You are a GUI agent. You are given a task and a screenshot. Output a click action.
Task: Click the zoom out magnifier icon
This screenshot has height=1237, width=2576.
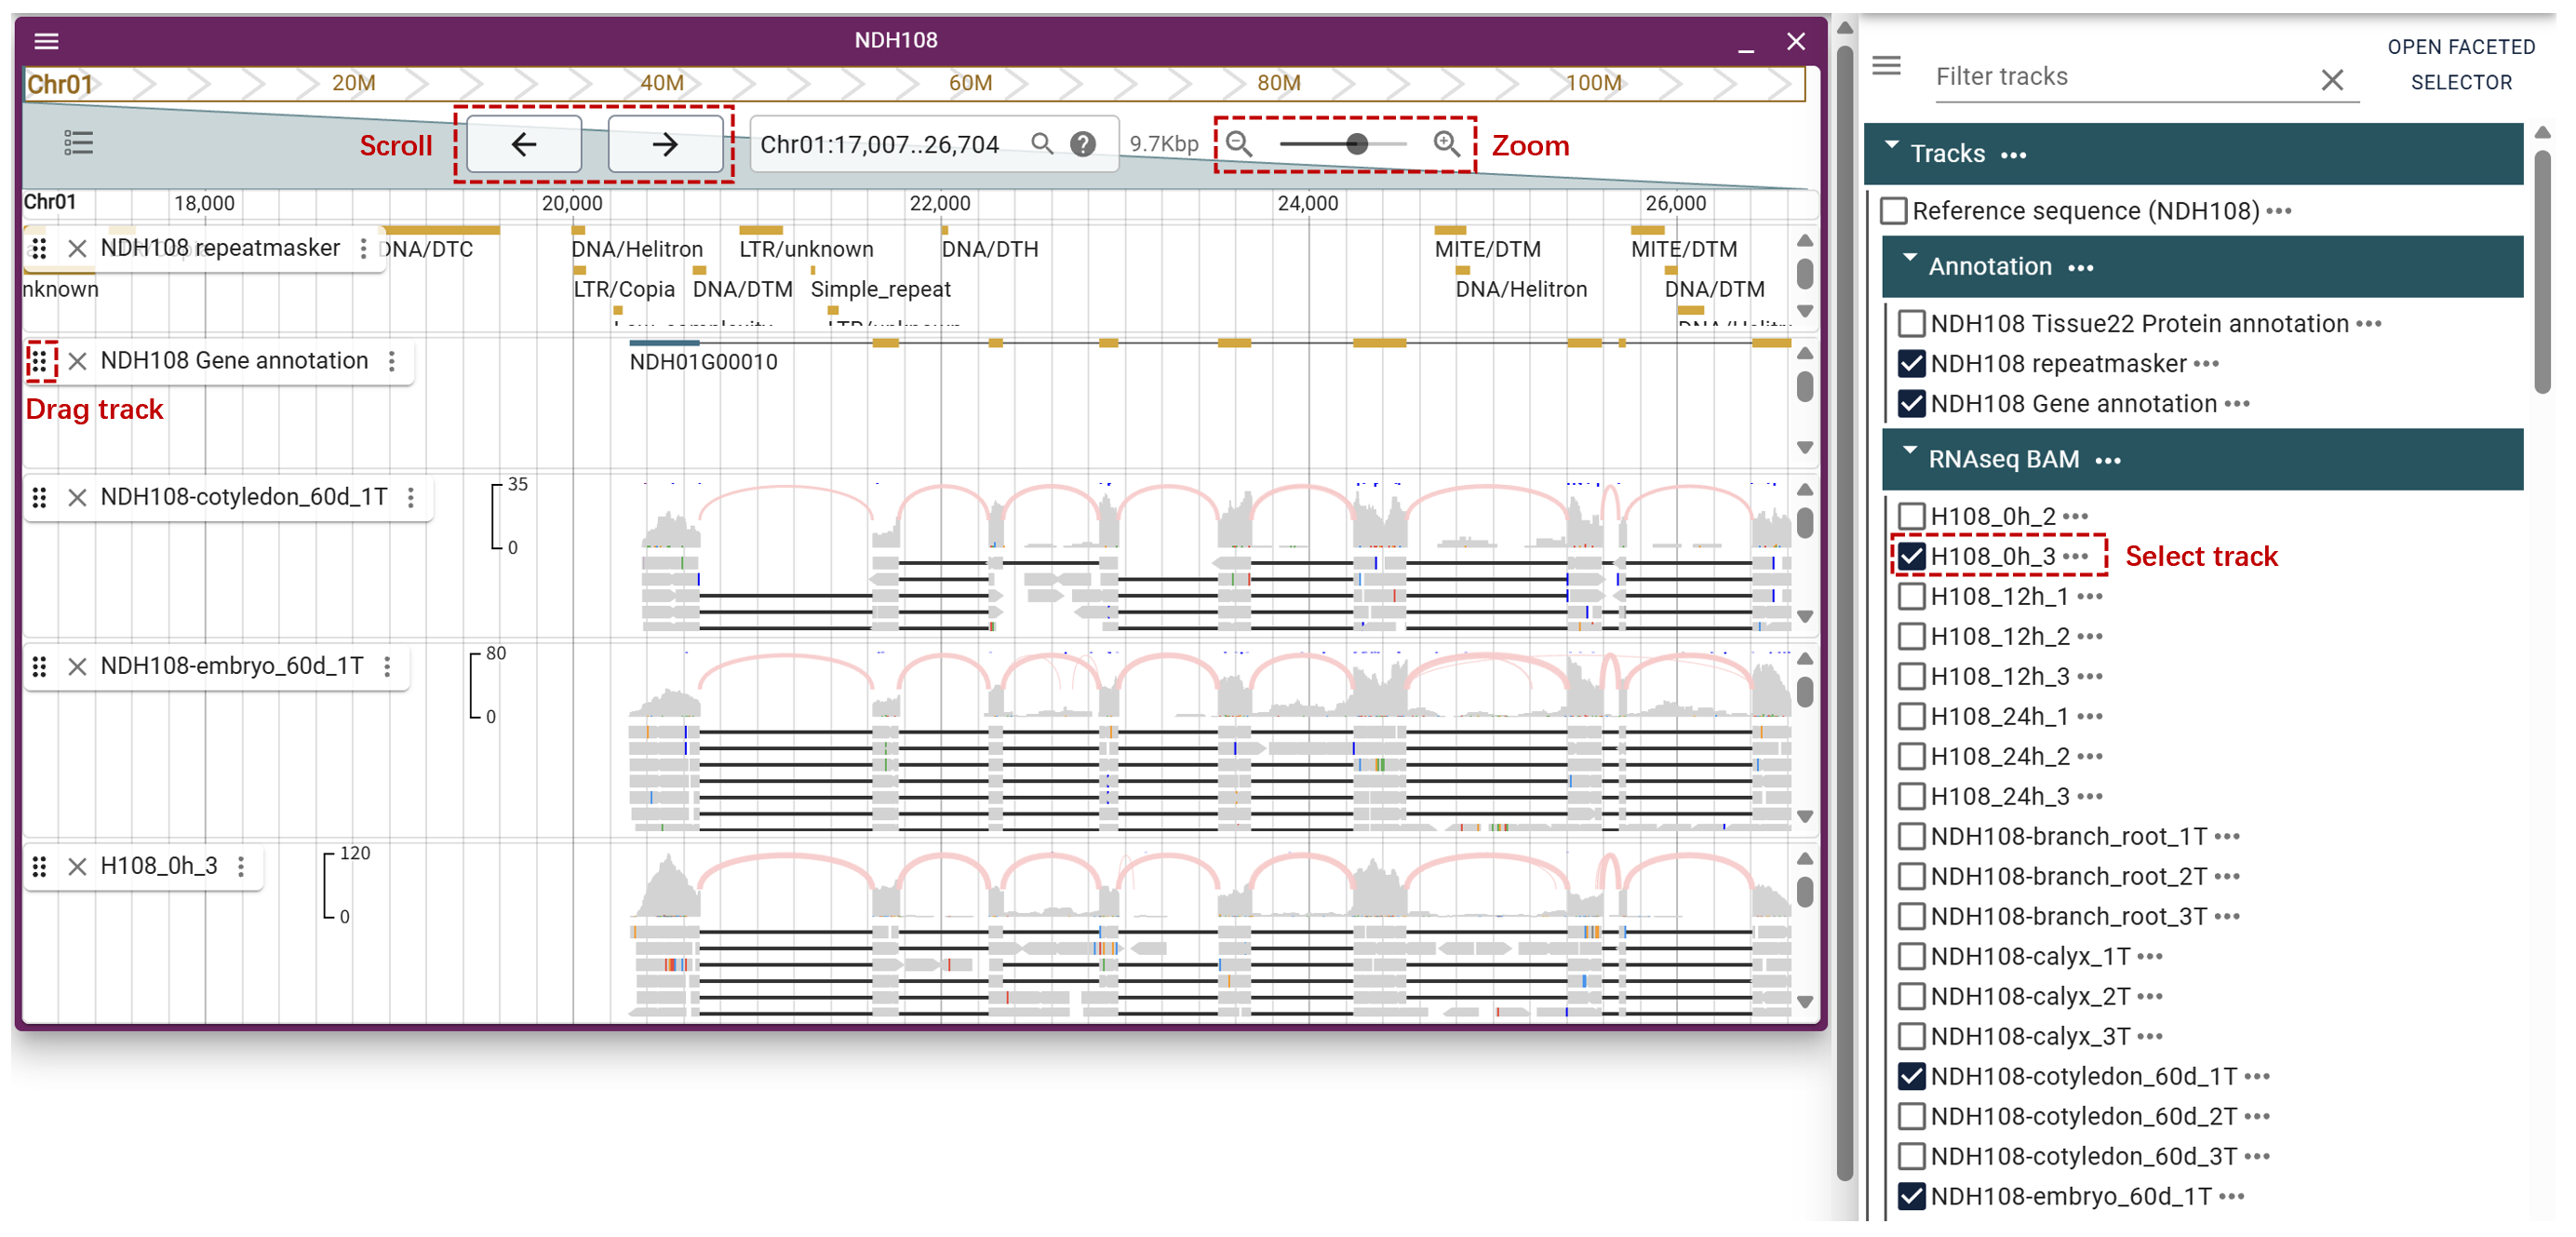tap(1239, 144)
